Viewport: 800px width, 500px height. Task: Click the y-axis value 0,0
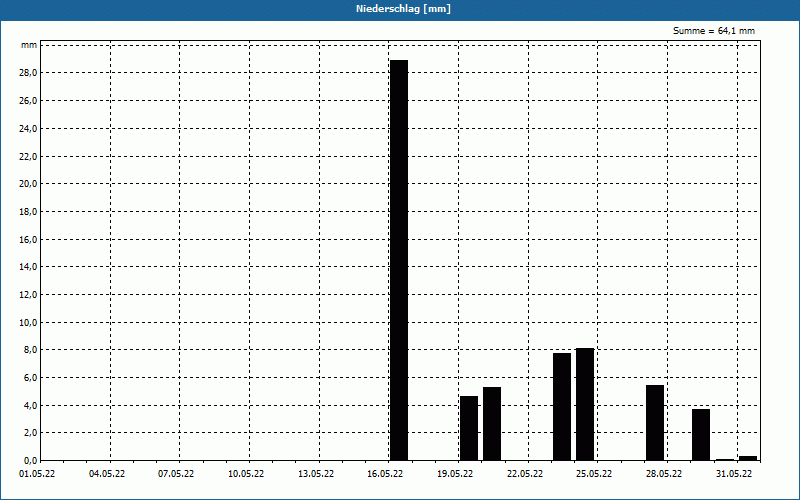point(30,461)
